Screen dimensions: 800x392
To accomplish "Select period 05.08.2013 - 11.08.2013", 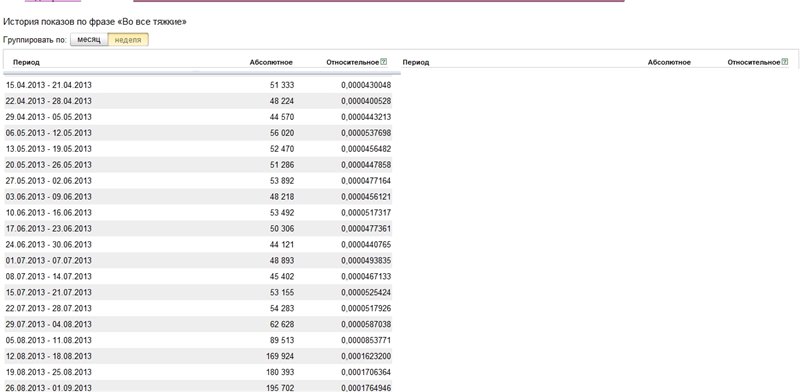I will (x=48, y=340).
